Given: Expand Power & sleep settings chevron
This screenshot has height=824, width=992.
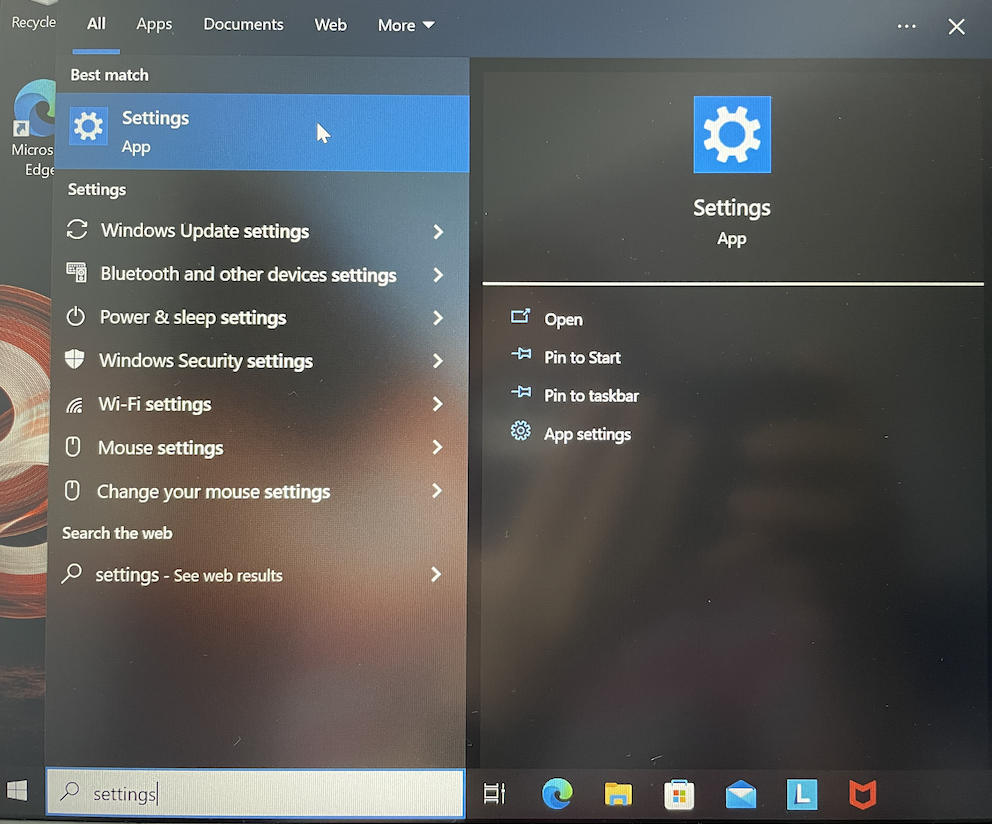Looking at the screenshot, I should coord(438,318).
